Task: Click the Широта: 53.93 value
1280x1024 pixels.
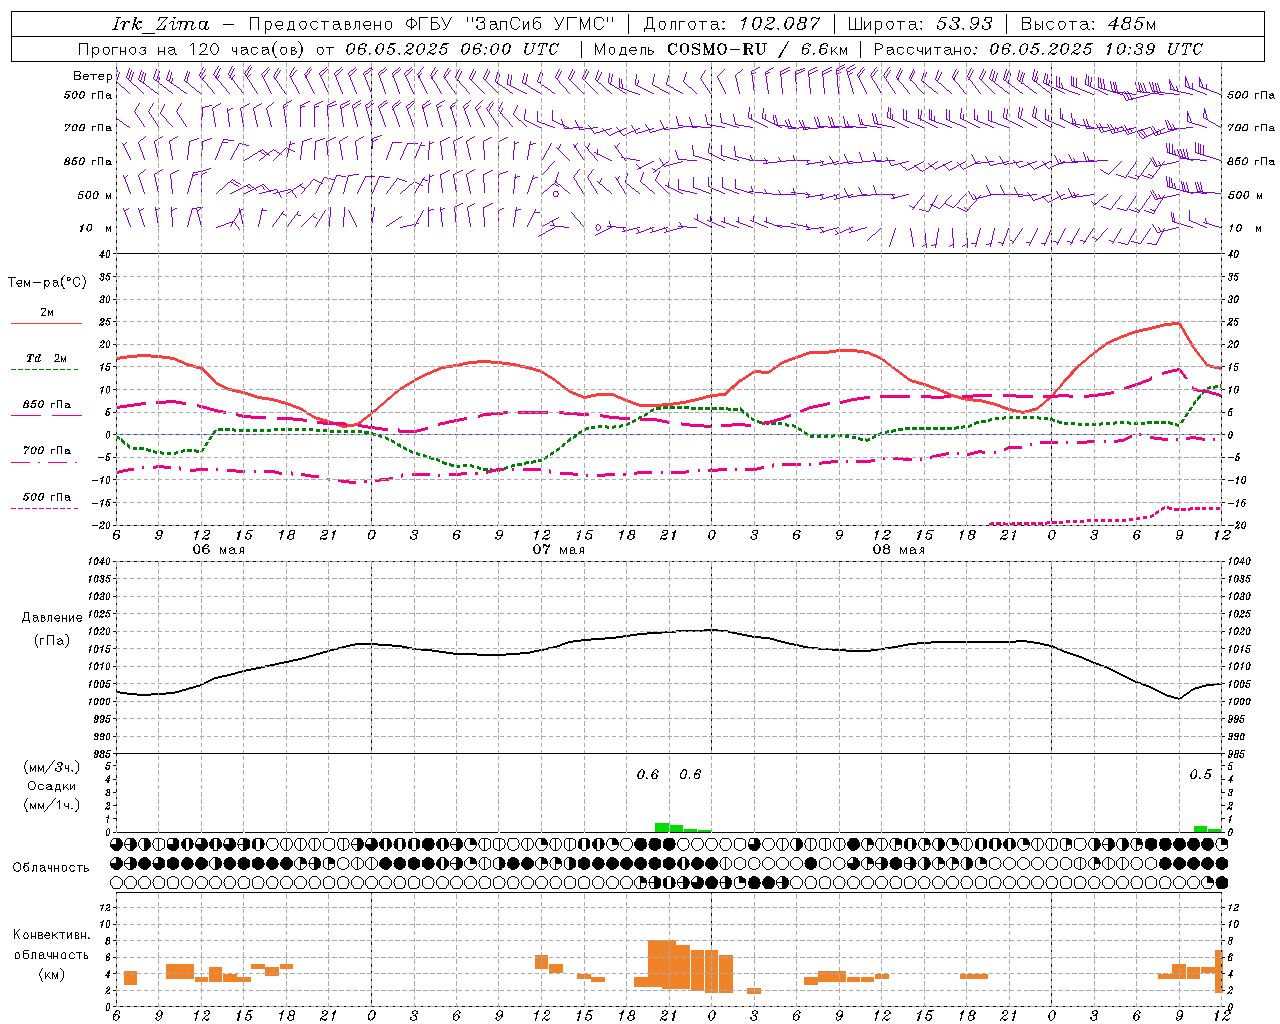Action: point(920,24)
